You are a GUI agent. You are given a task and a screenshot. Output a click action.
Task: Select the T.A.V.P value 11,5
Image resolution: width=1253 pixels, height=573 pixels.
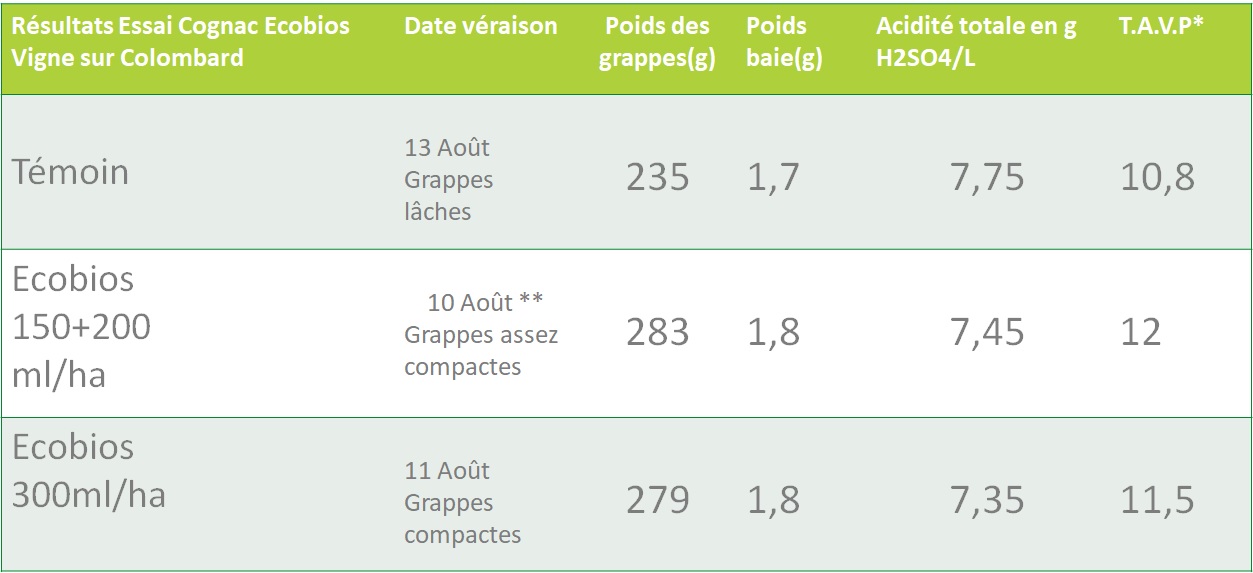(x=1157, y=500)
